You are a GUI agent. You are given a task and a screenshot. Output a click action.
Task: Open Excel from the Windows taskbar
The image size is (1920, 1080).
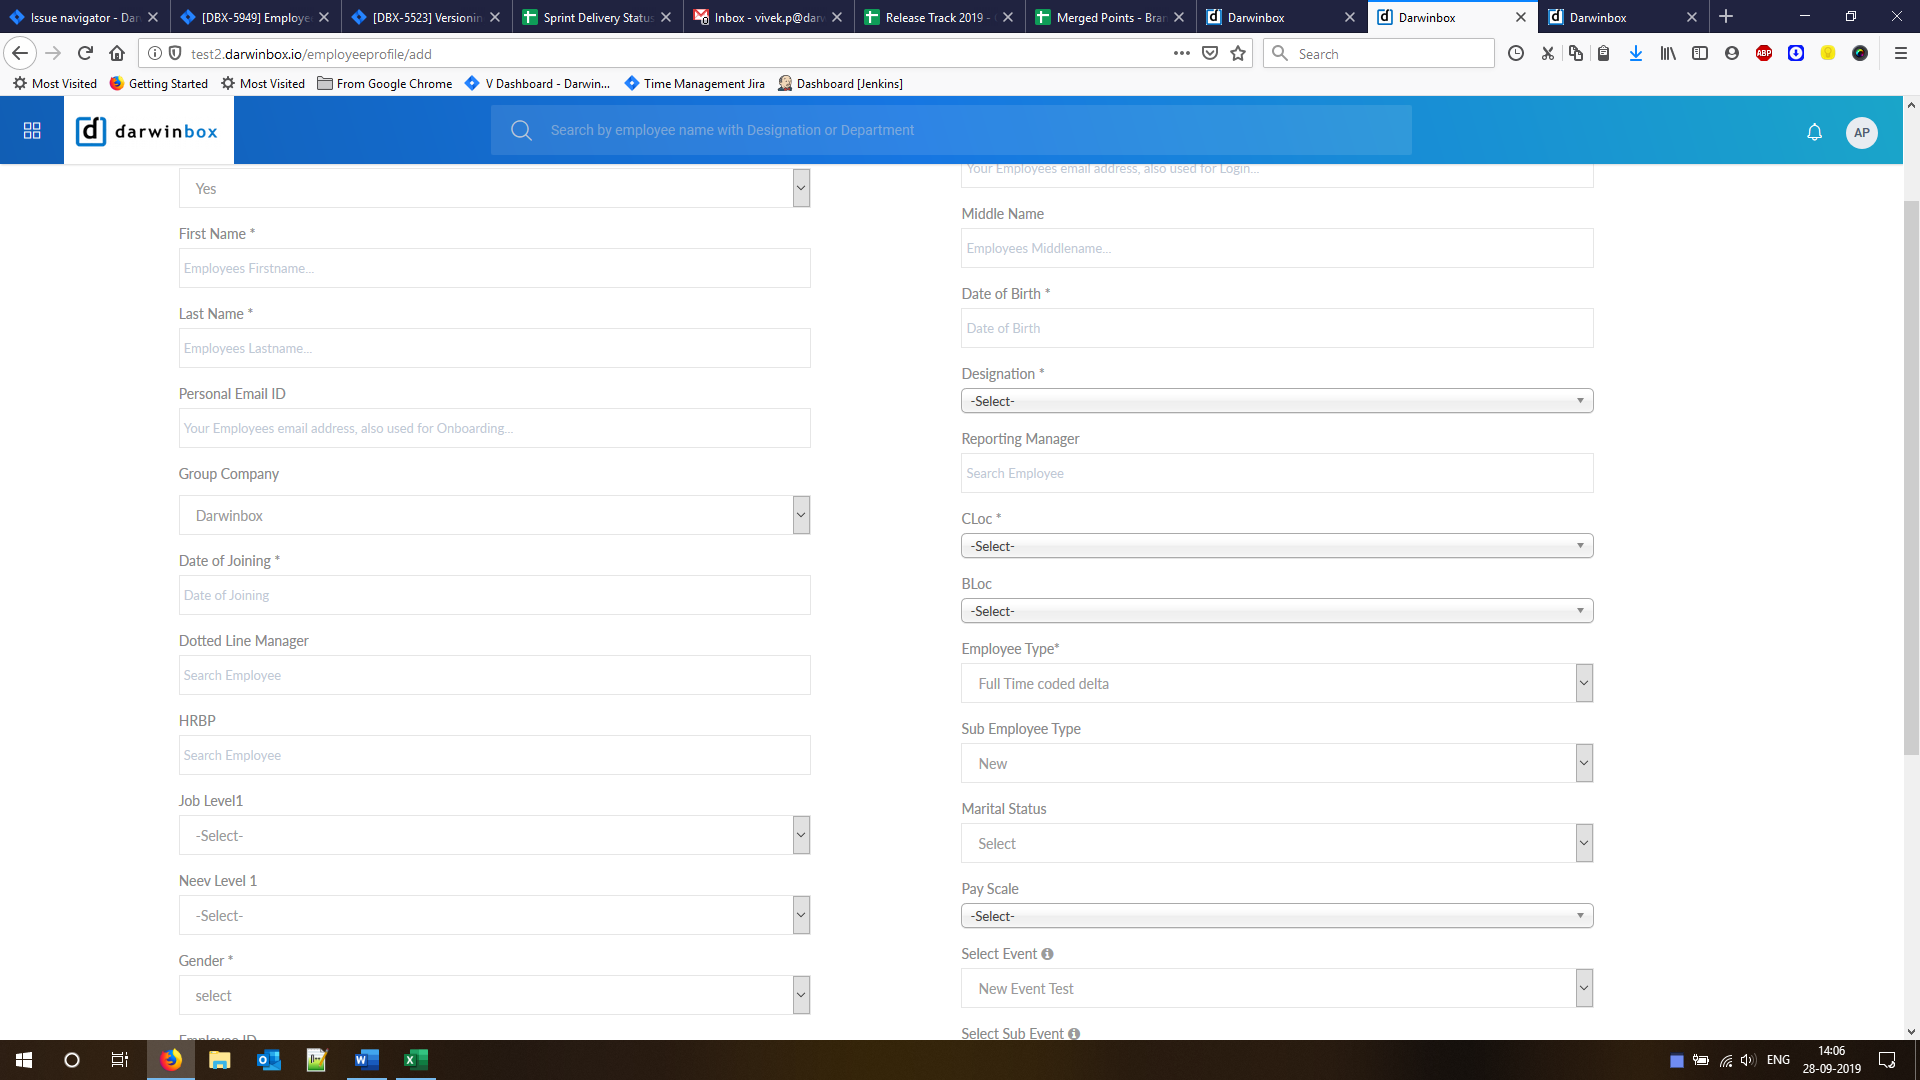click(415, 1060)
